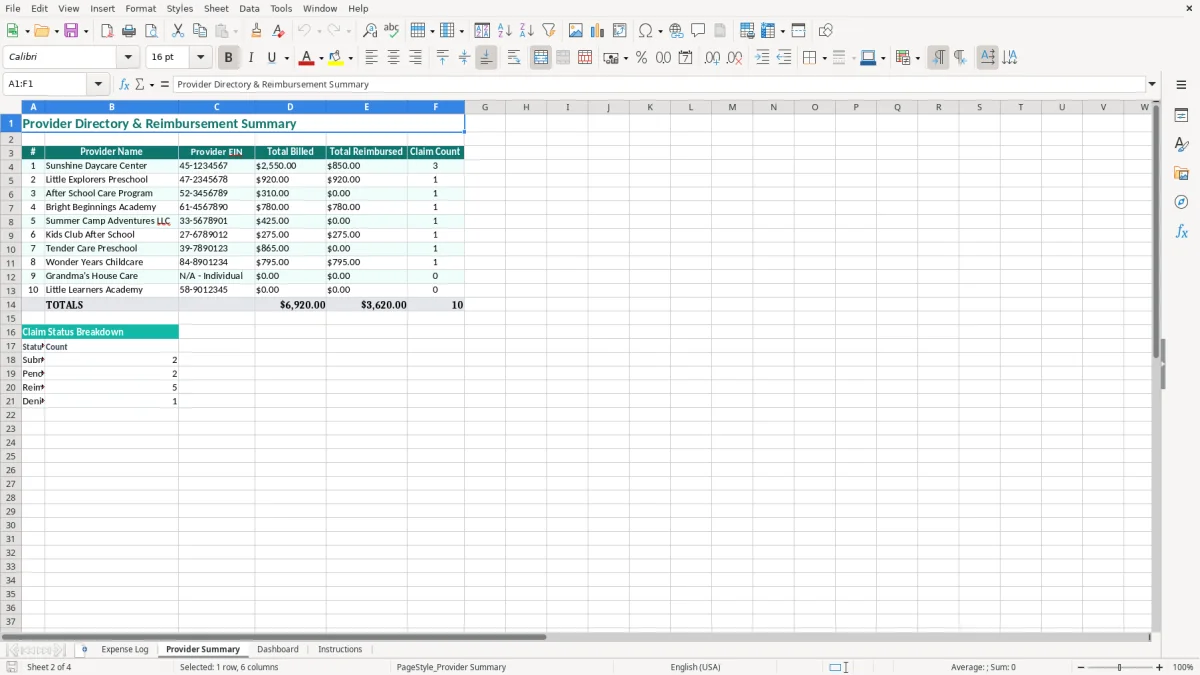Toggle Wrap Text
This screenshot has height=675, width=1200.
[514, 58]
